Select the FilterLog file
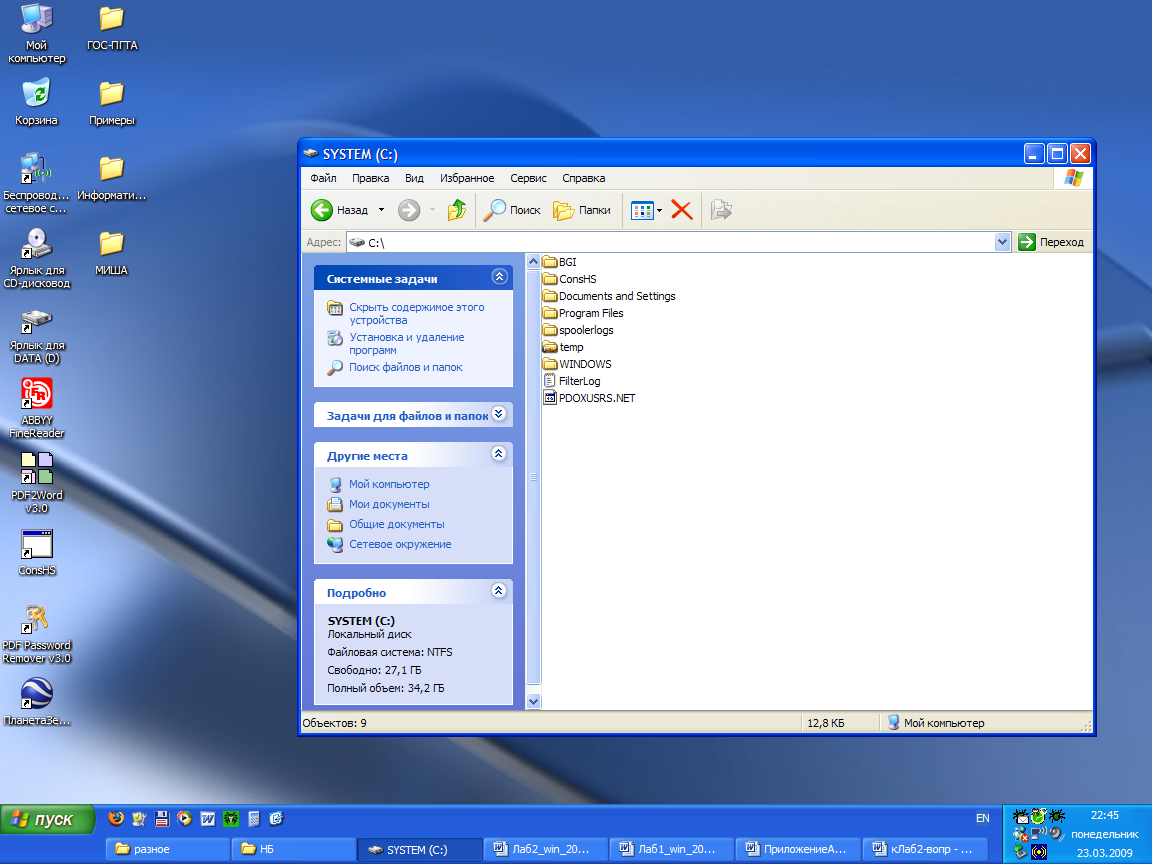Viewport: 1152px width, 864px height. click(572, 381)
